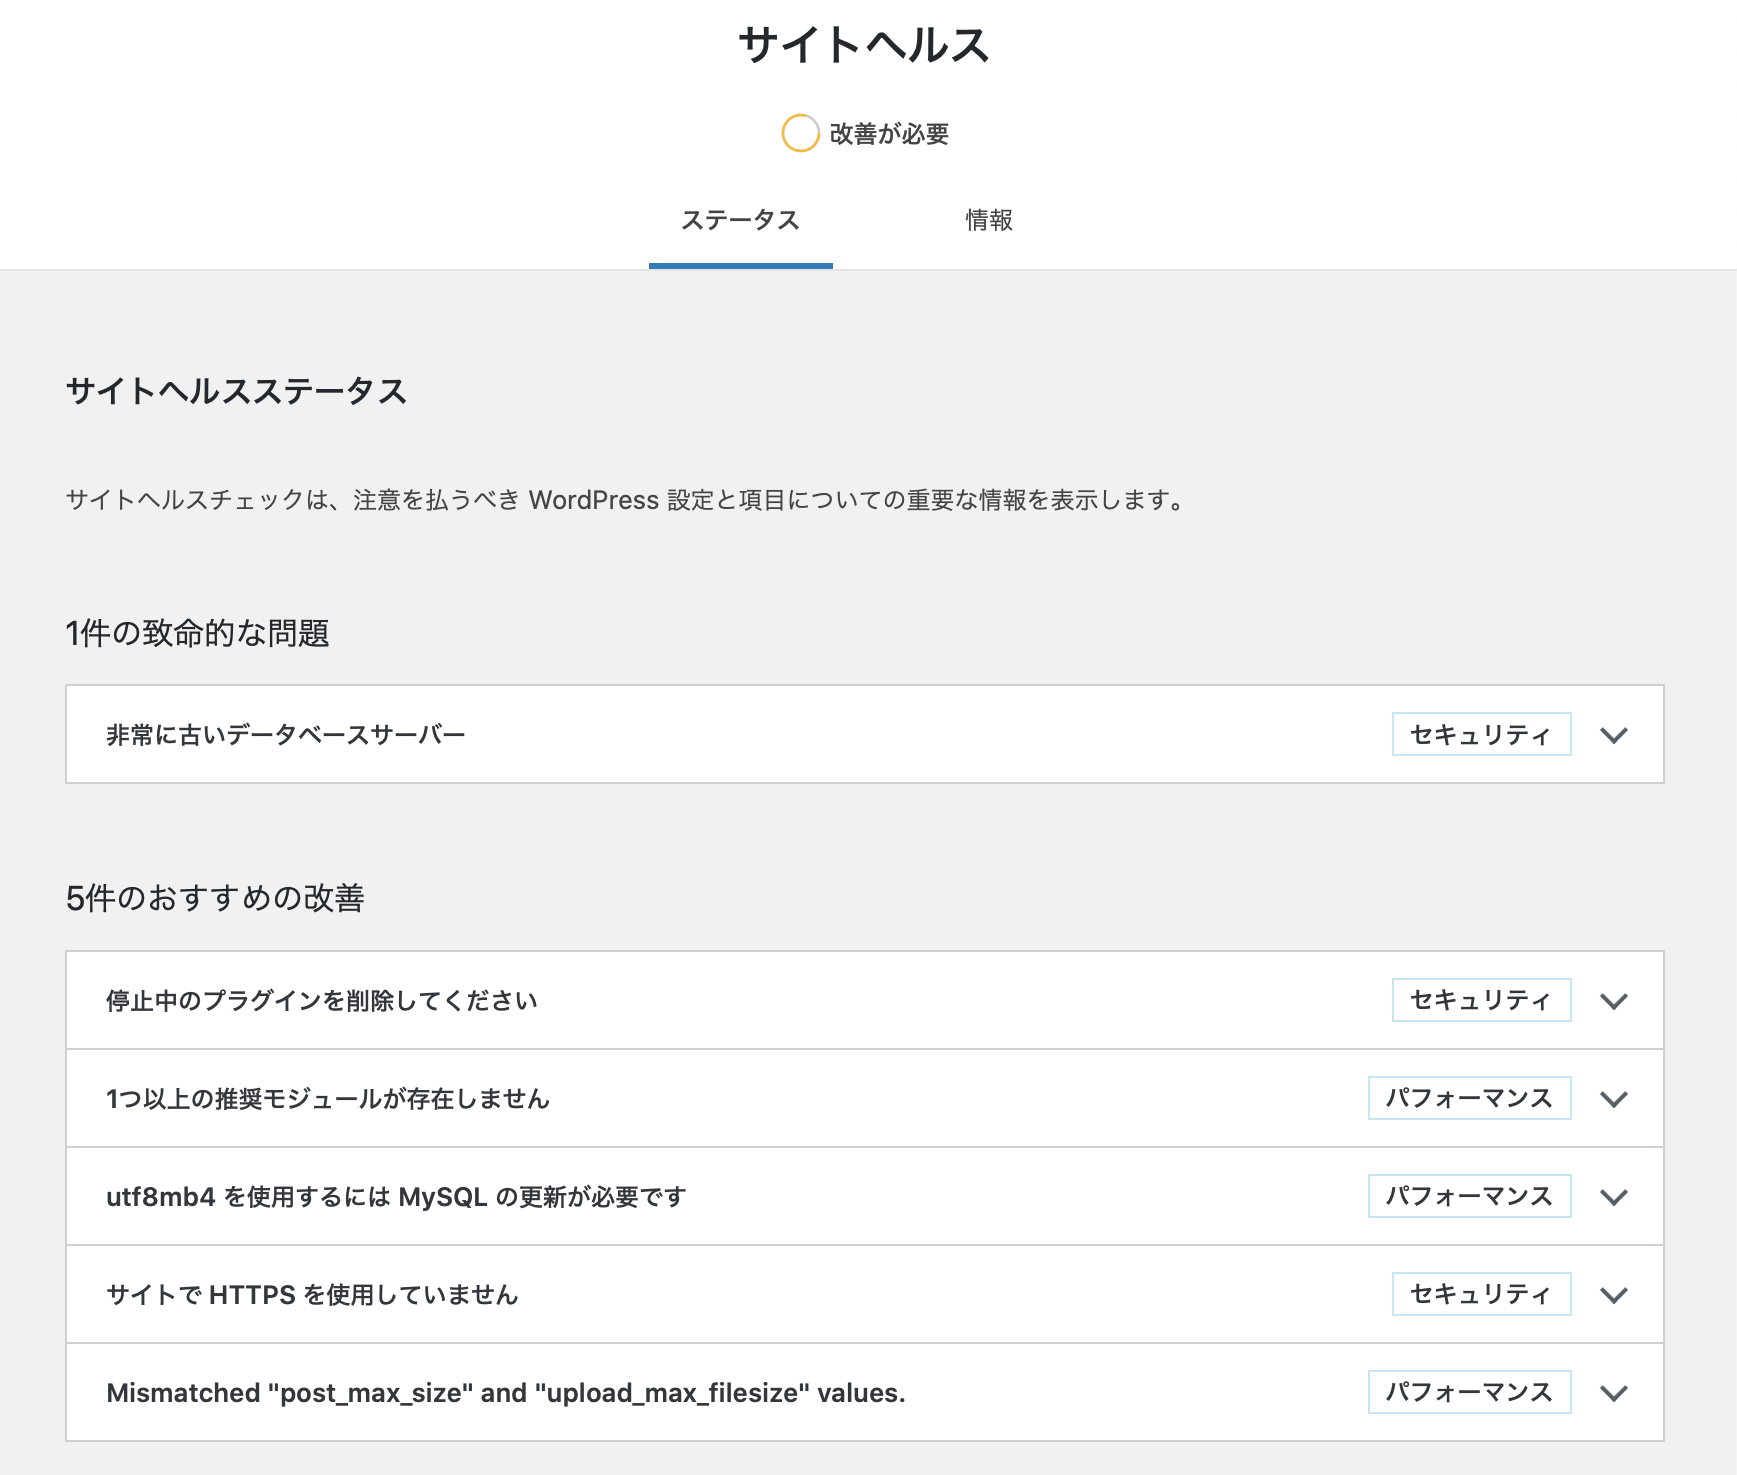Click the セキュリティ badge on inactive plugins row
Screen dimensions: 1737x1475
(x=1482, y=999)
